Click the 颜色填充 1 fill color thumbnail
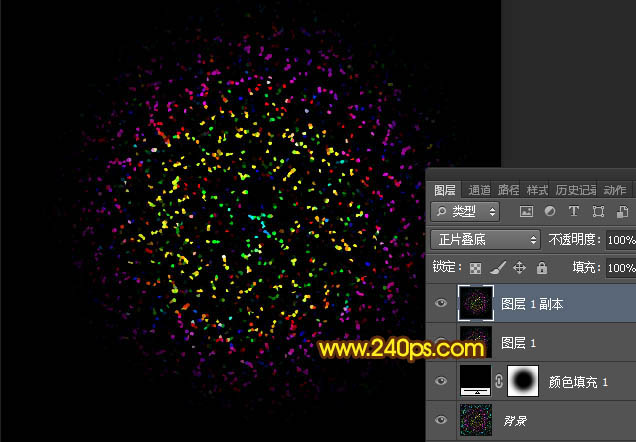636x442 pixels. pos(475,381)
